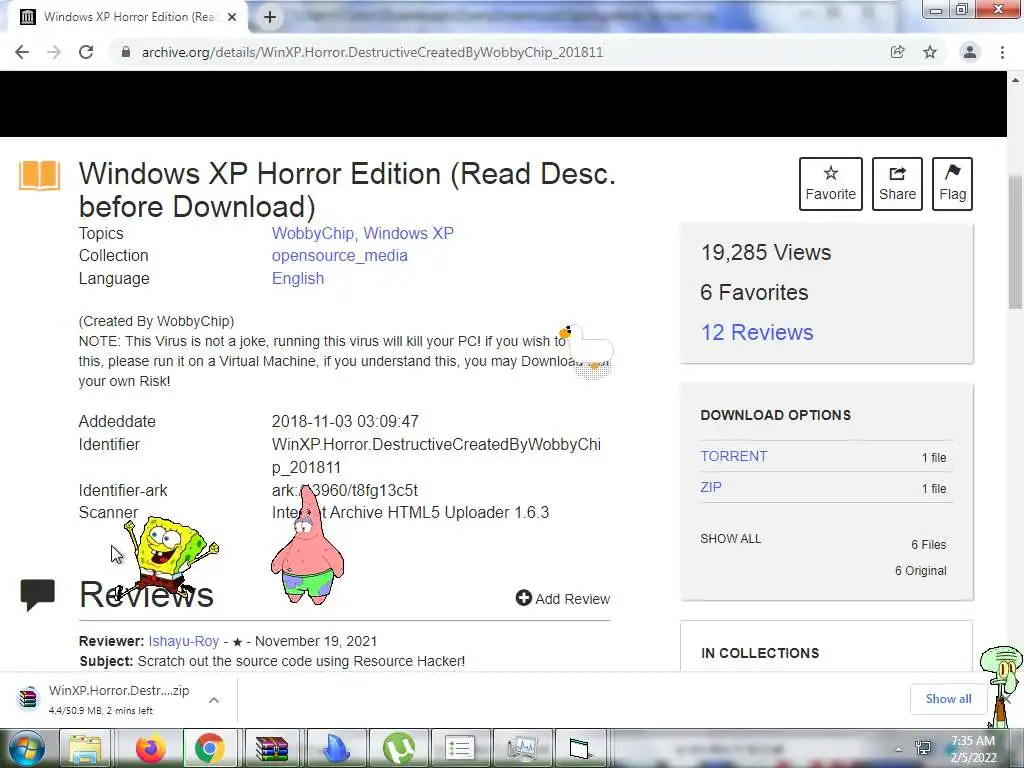Download via the TORRENT option
Screen dimensions: 1024x768
click(733, 456)
